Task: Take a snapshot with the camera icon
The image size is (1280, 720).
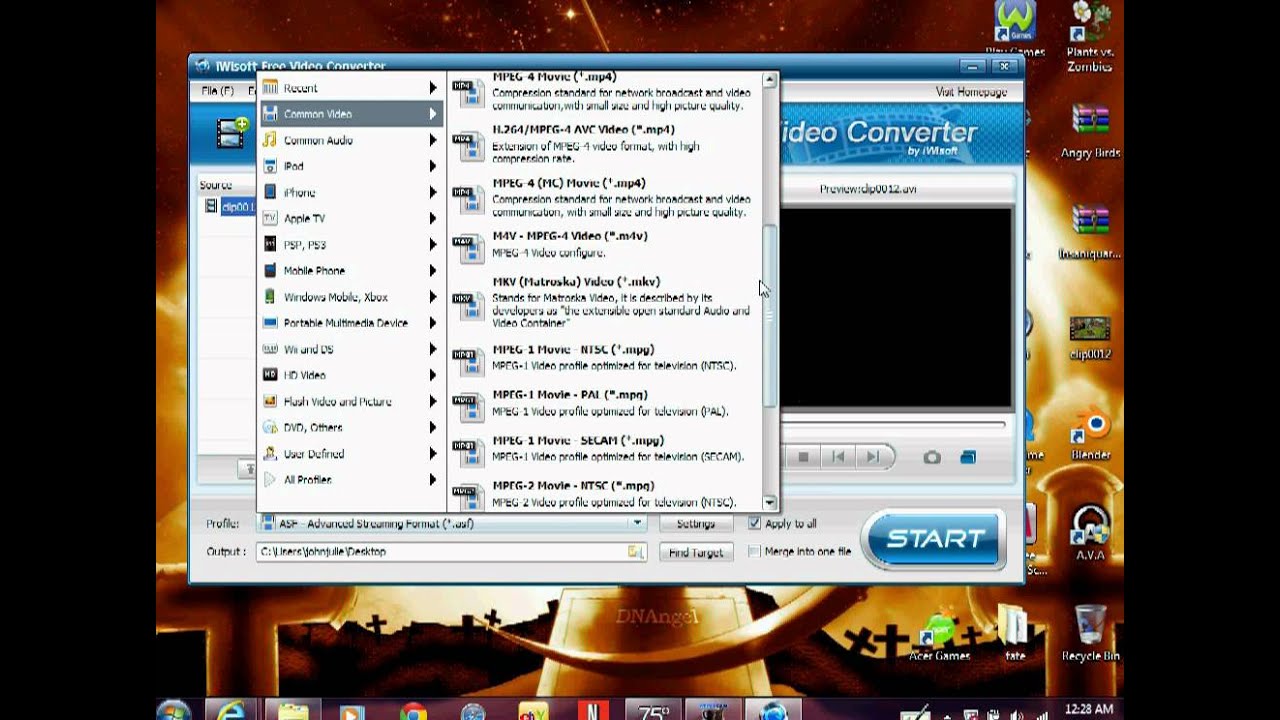Action: (932, 457)
